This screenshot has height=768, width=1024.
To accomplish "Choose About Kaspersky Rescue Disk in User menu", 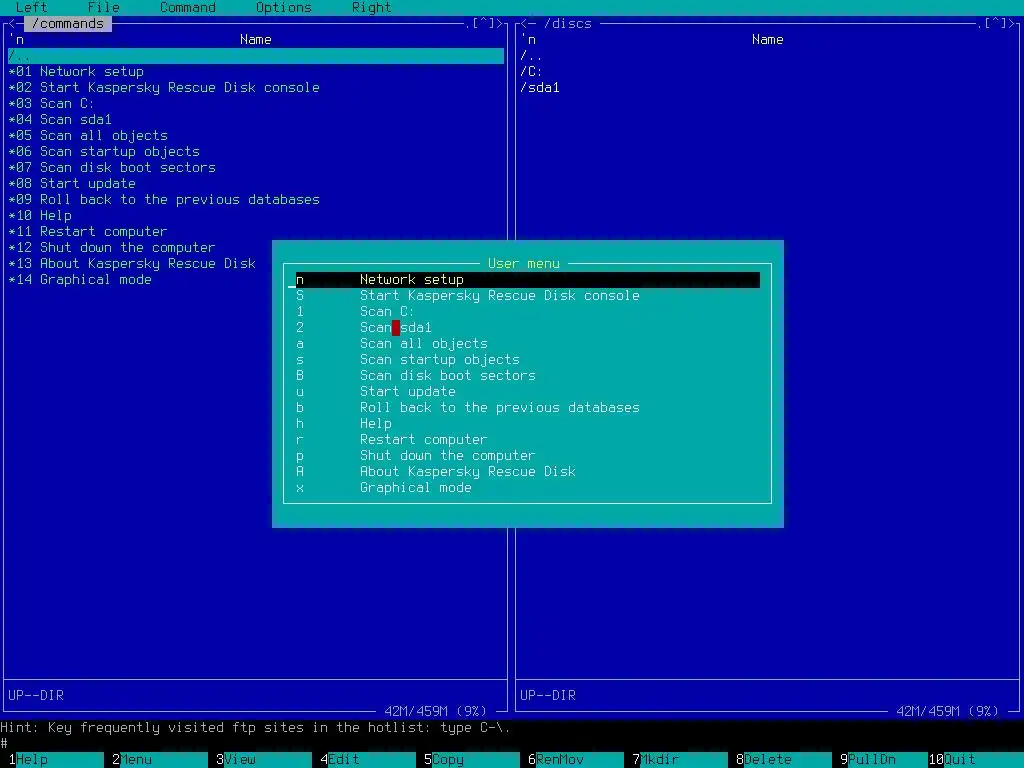I will click(x=528, y=472).
